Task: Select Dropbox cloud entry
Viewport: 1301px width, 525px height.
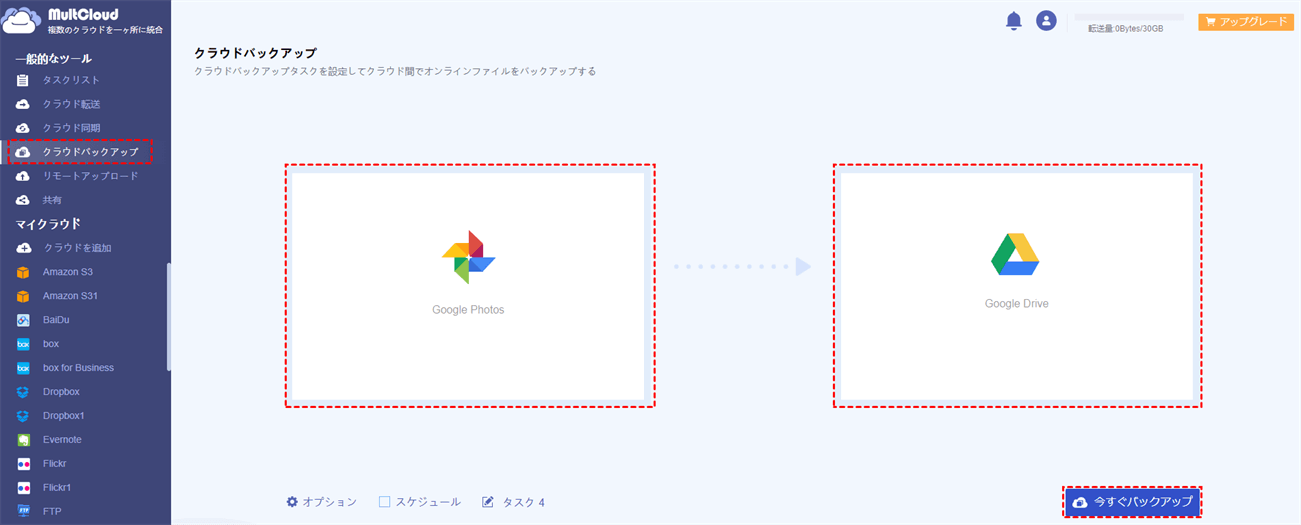Action: pos(61,392)
